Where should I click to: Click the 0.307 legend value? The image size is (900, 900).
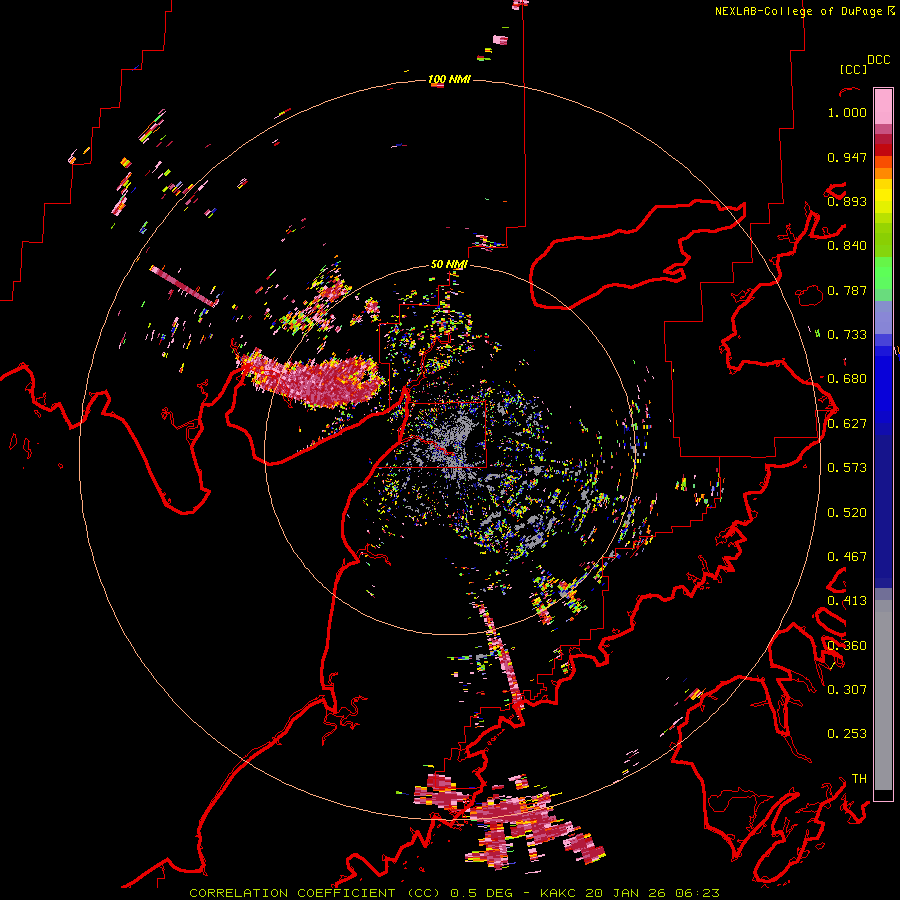tap(847, 689)
